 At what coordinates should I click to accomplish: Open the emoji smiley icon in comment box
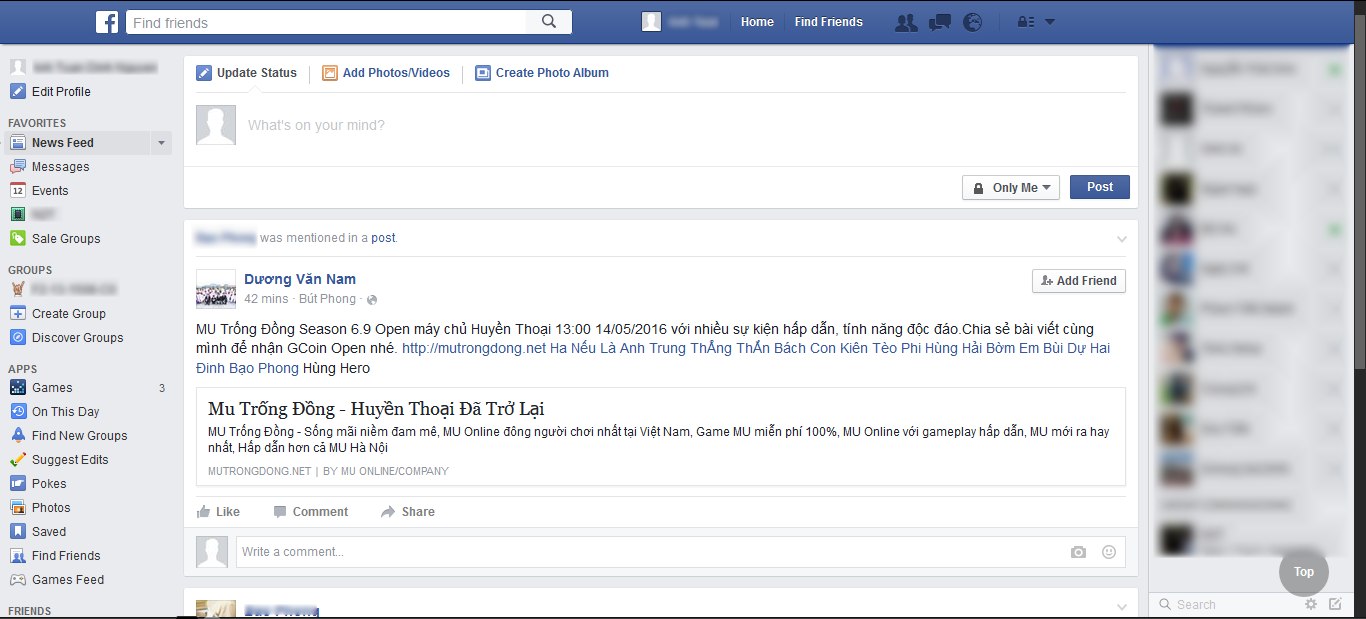coord(1108,552)
